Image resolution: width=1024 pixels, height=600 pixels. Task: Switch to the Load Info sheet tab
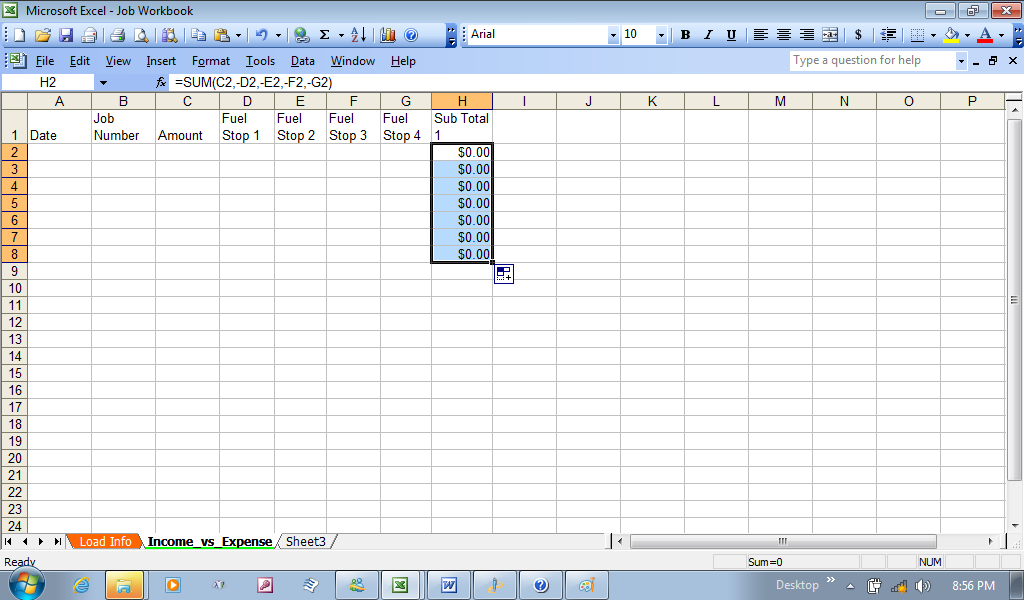(105, 542)
